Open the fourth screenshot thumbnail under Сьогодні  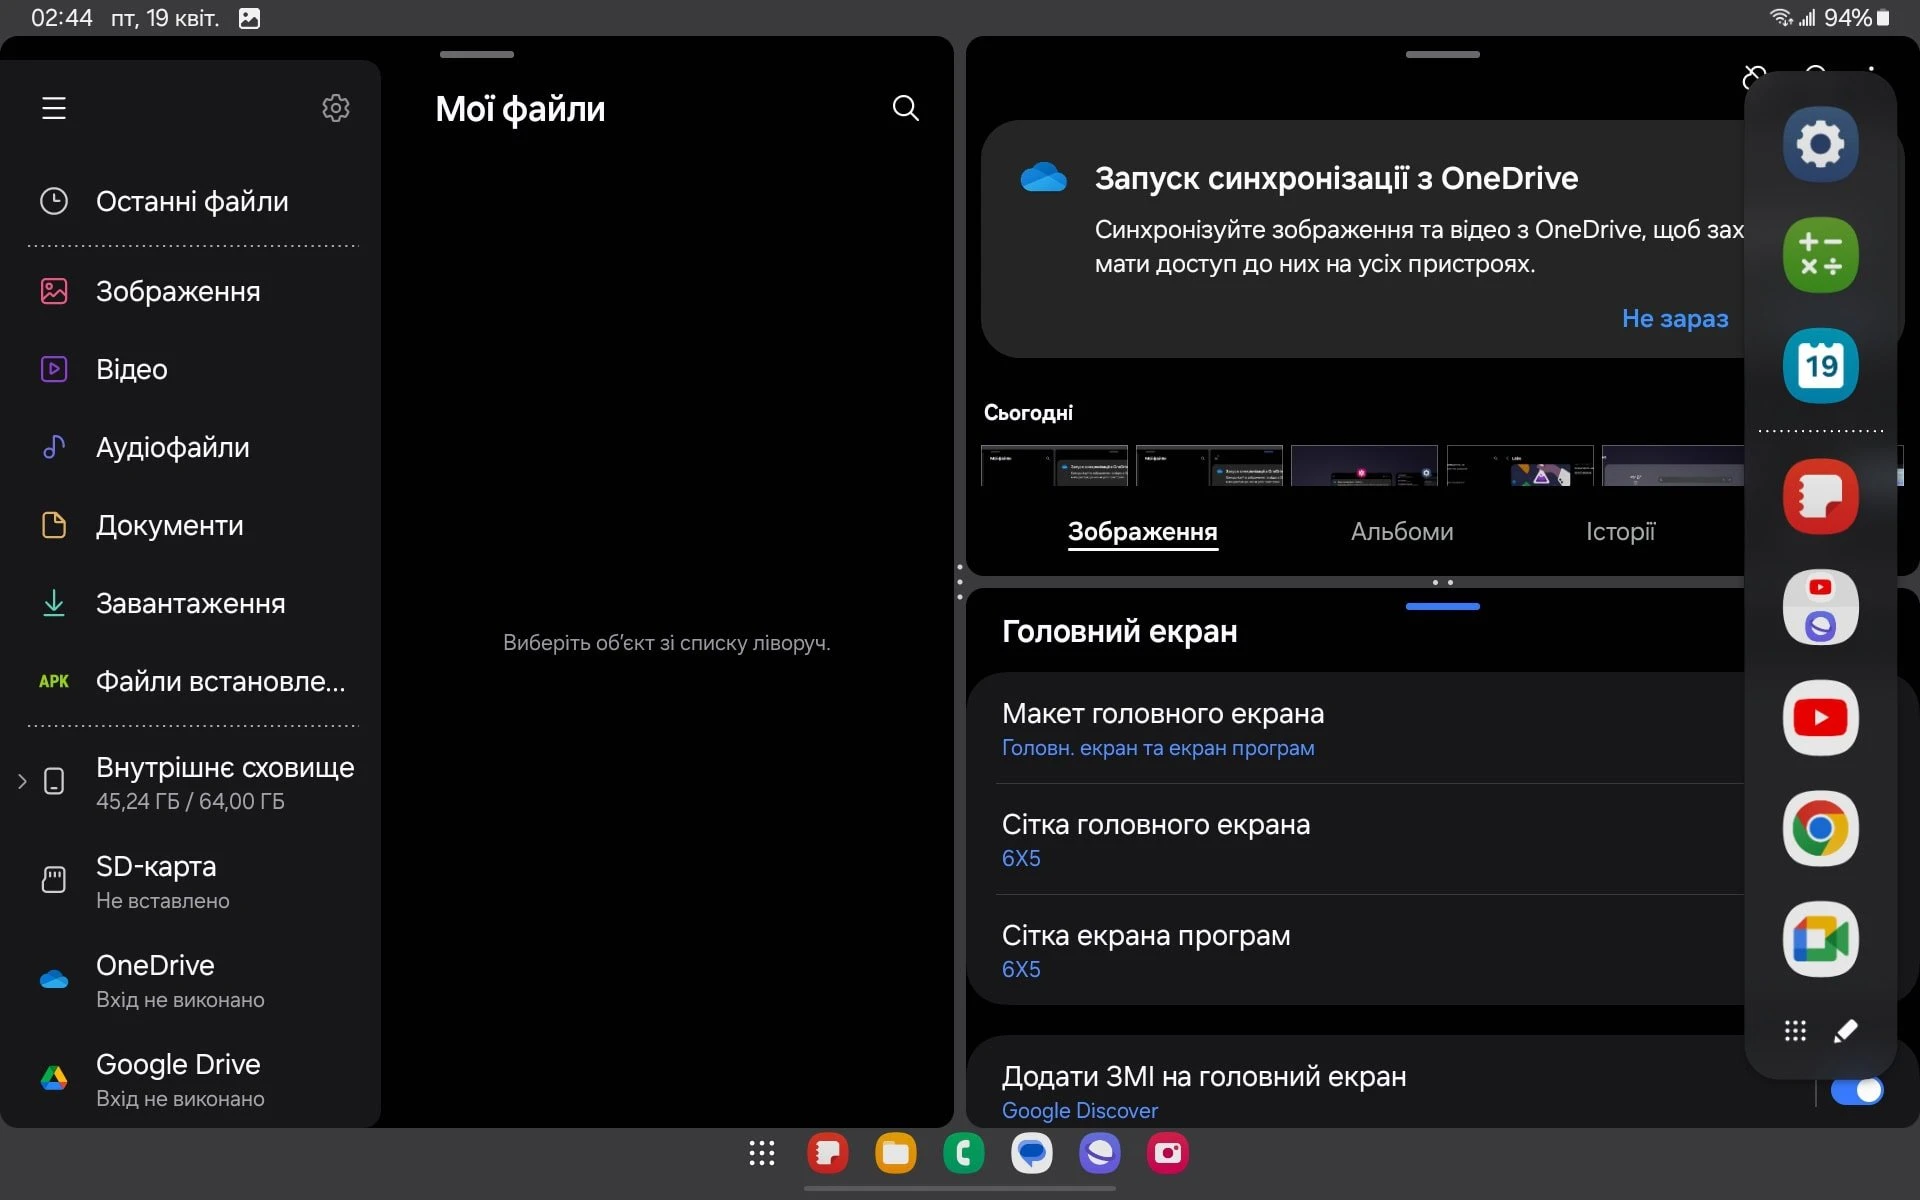tap(1519, 465)
